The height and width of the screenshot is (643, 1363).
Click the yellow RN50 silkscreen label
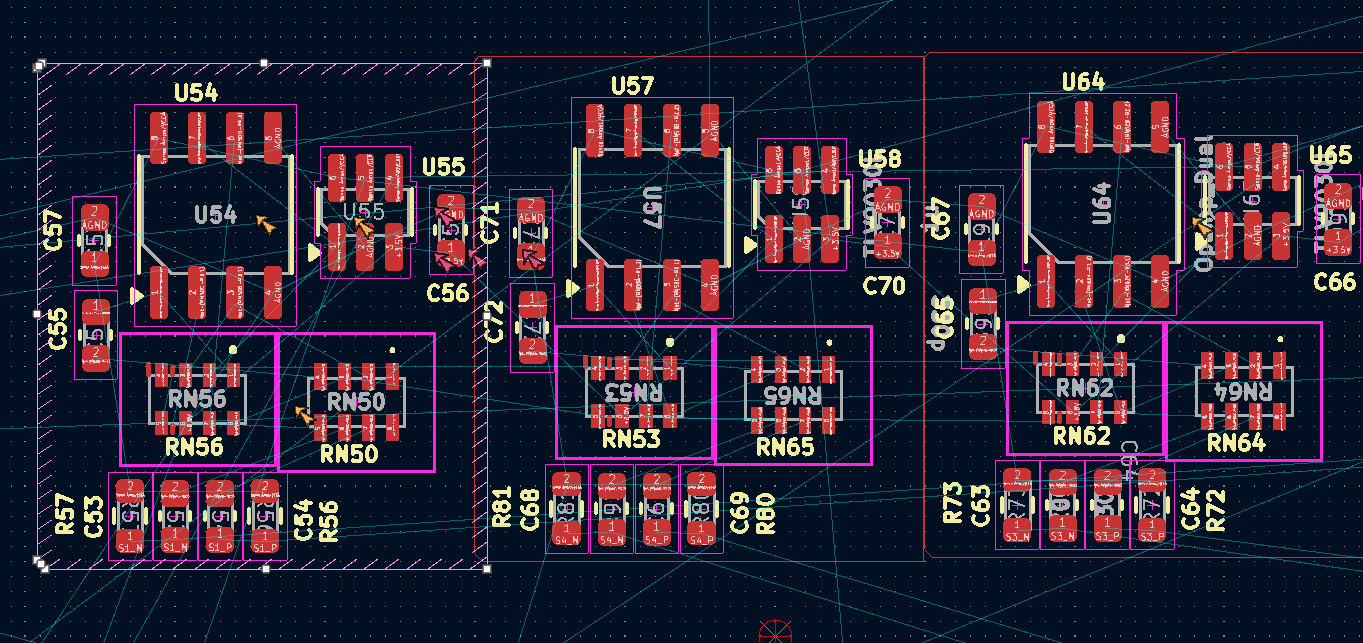coord(349,454)
